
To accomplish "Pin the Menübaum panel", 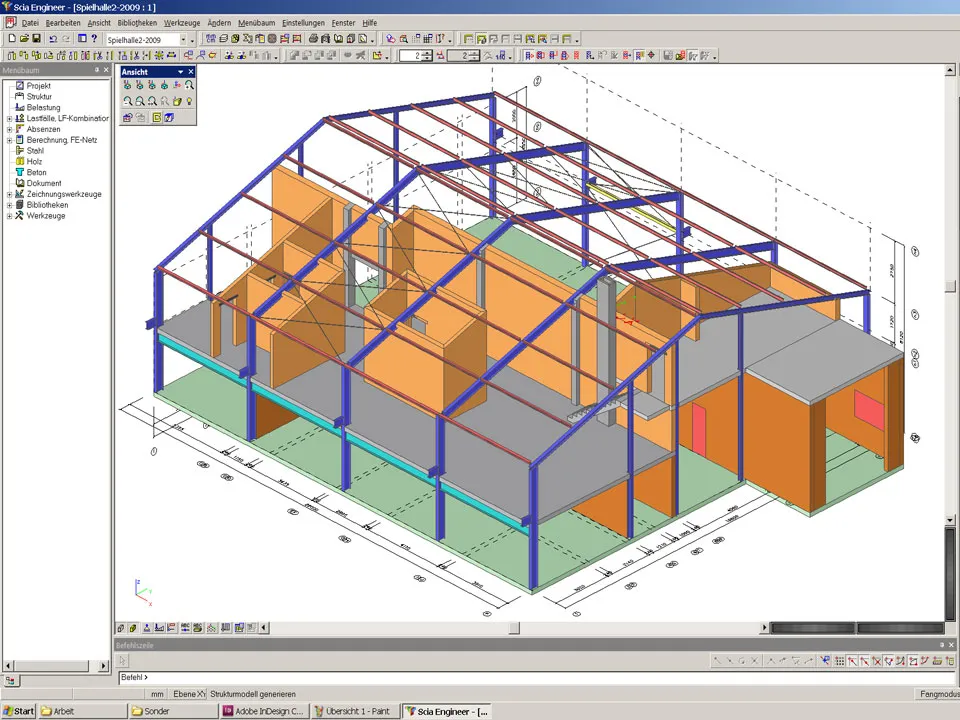I will pos(97,70).
